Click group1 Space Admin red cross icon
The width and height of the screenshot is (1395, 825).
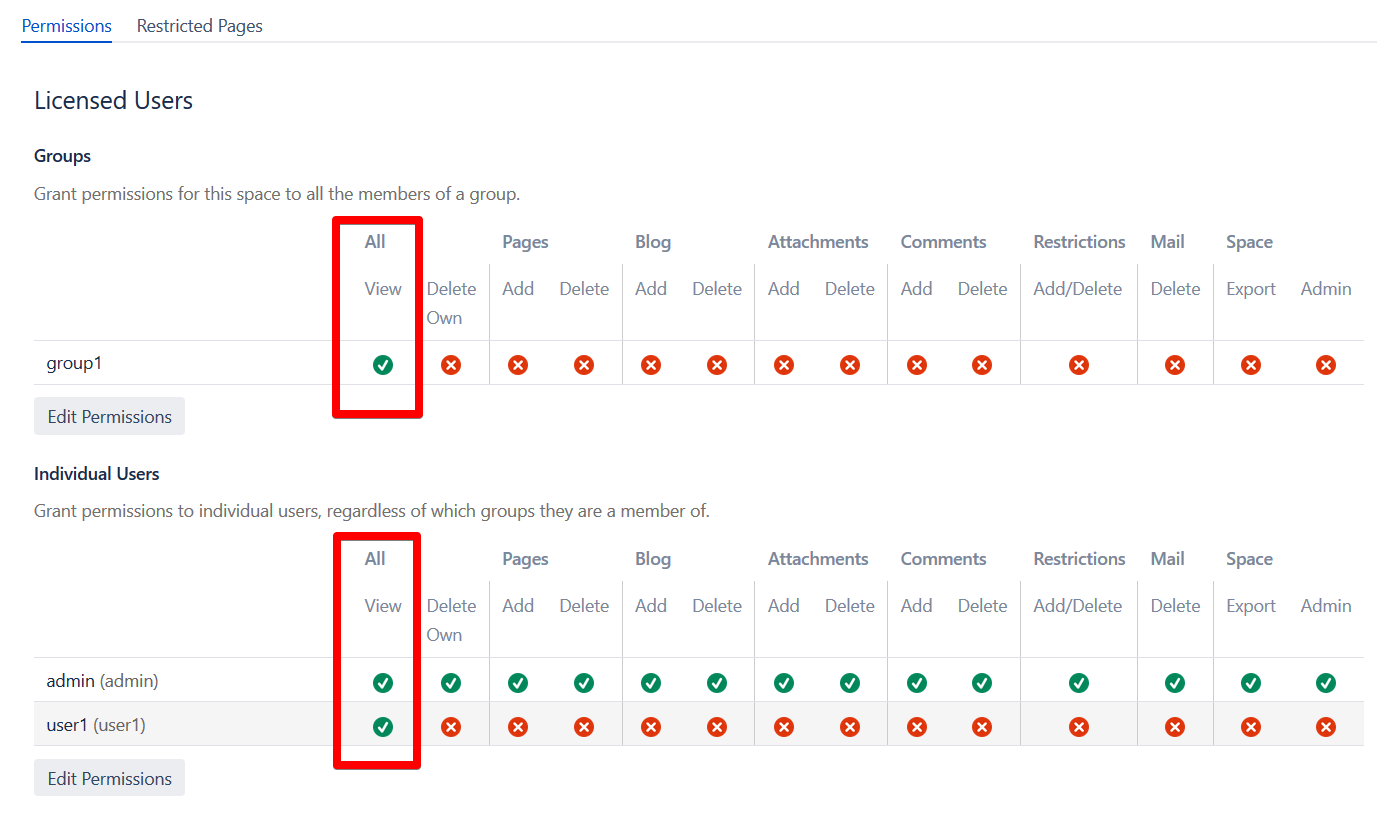tap(1326, 365)
